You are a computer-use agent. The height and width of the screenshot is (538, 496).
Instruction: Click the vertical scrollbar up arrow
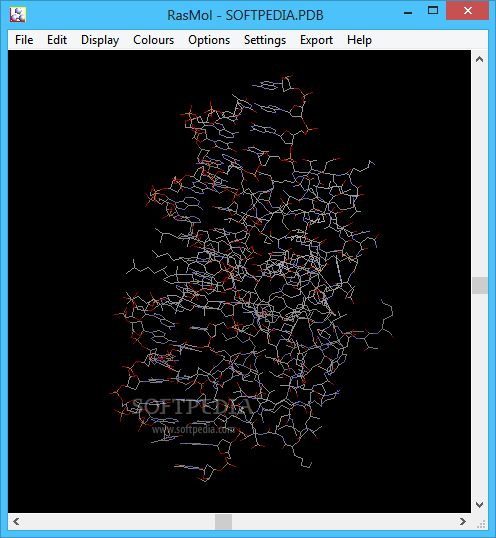pos(480,59)
